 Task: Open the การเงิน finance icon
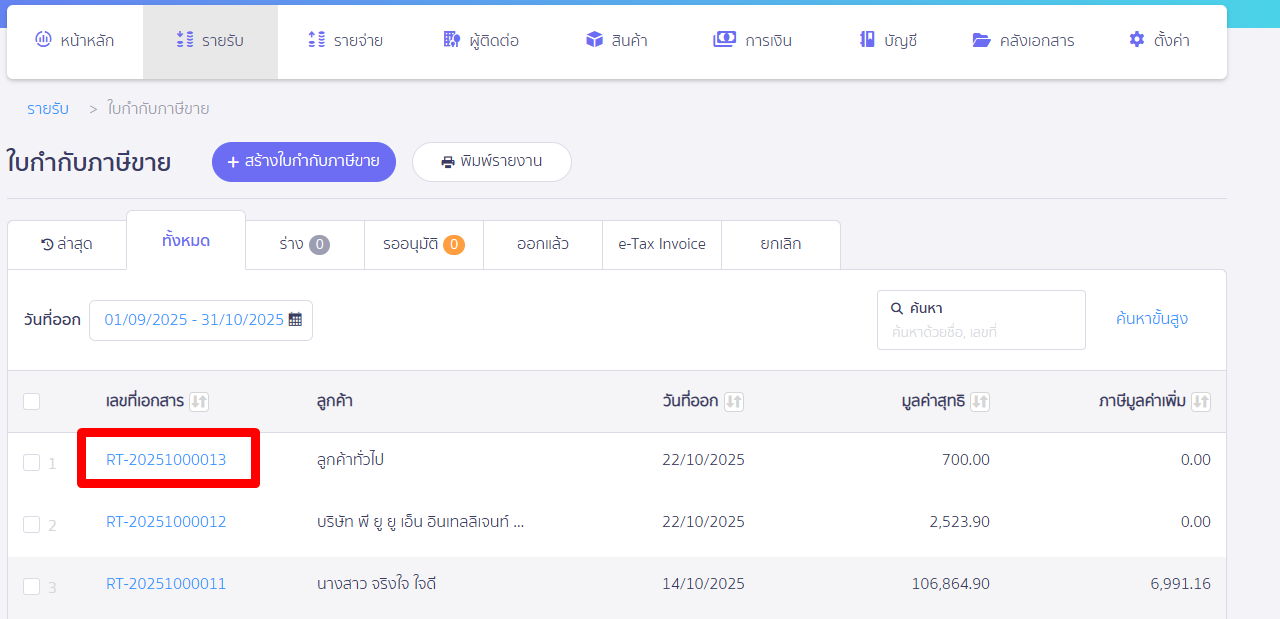[724, 40]
